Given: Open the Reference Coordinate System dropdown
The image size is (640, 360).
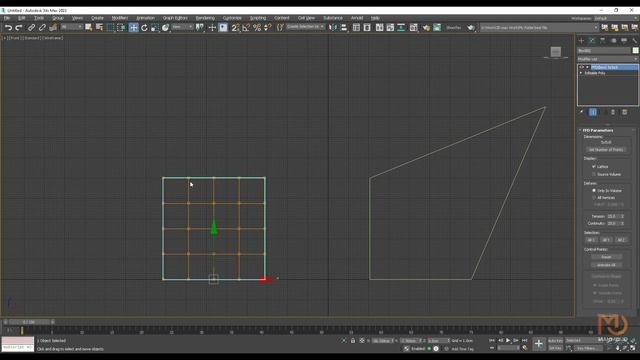Looking at the screenshot, I should [182, 27].
